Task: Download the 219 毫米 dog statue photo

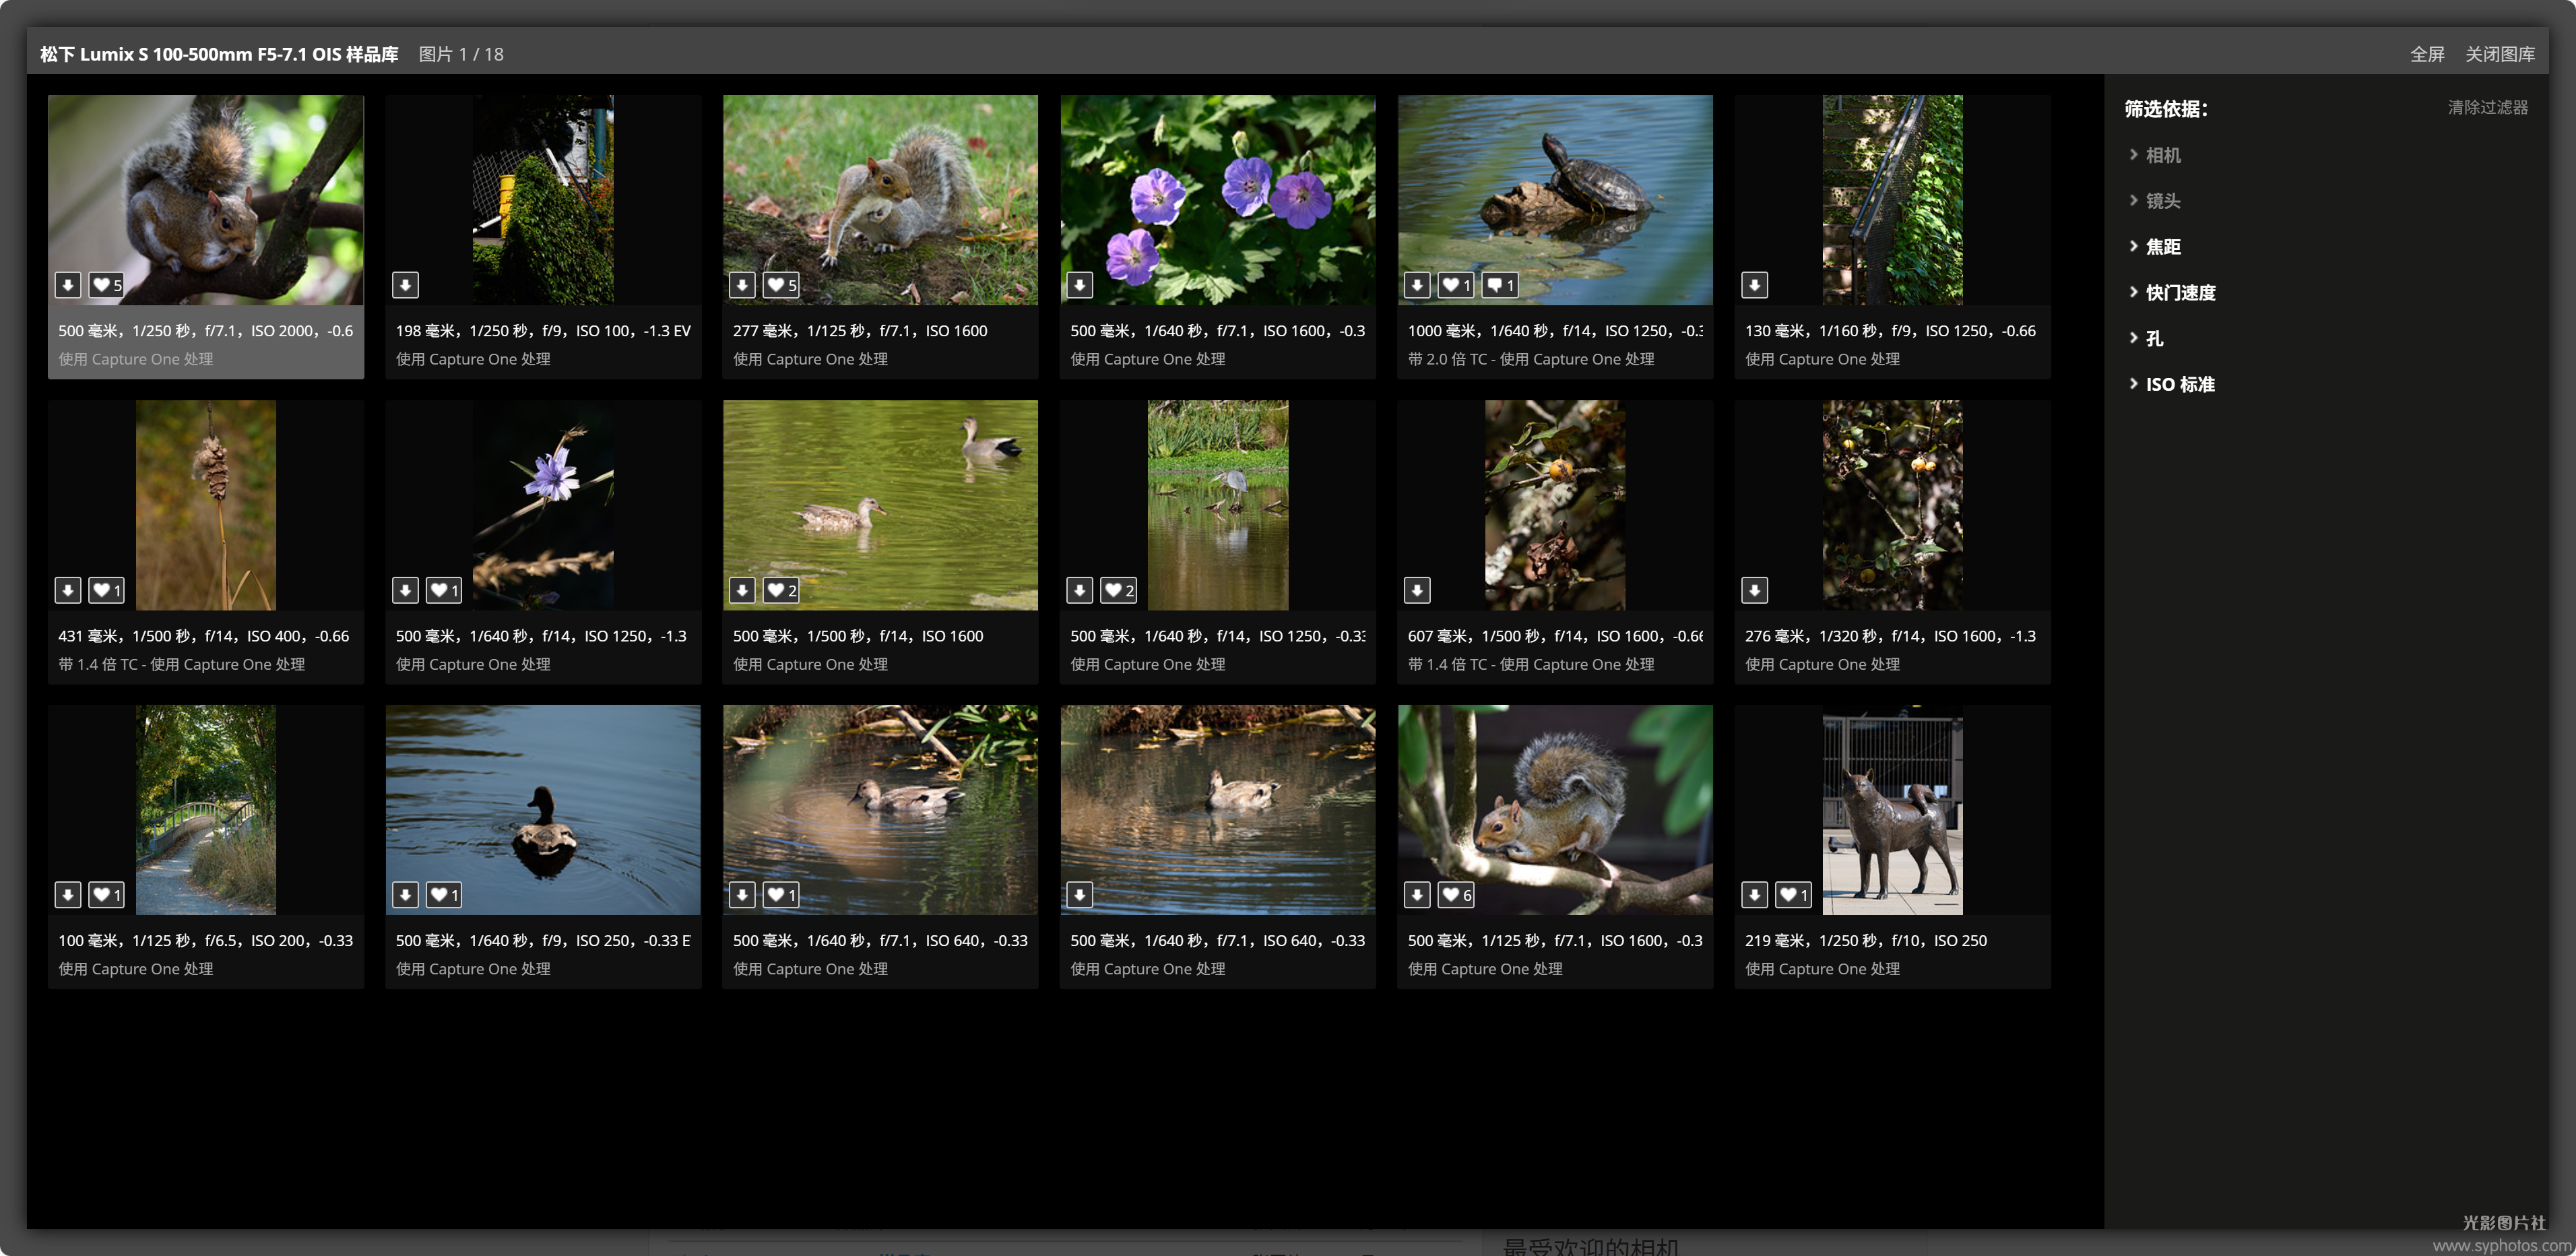Action: click(x=1755, y=895)
